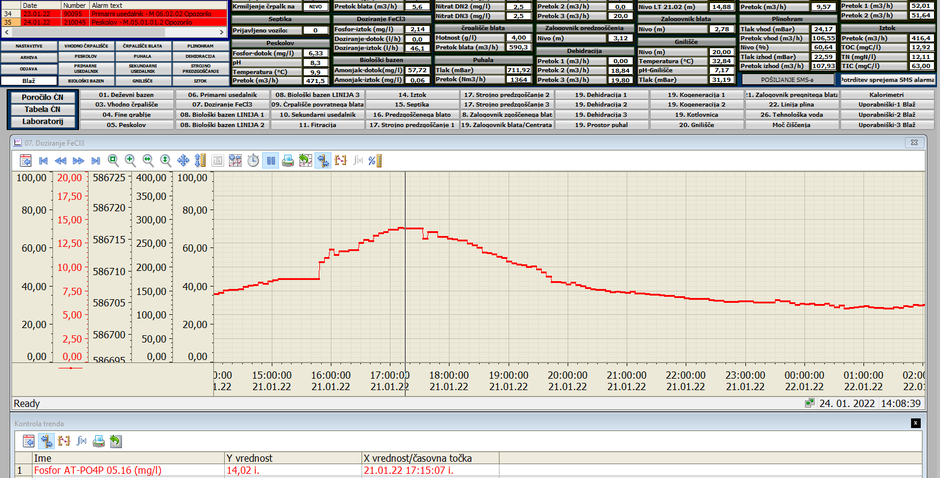The height and width of the screenshot is (478, 940).
Task: Click the Poročilo ČN button
Action: (x=42, y=95)
